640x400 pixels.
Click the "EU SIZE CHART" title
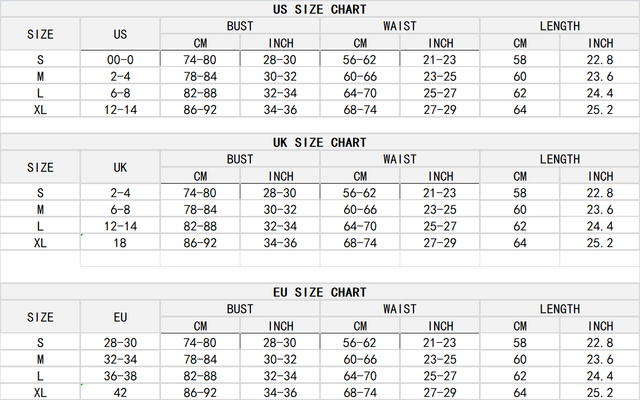320,292
